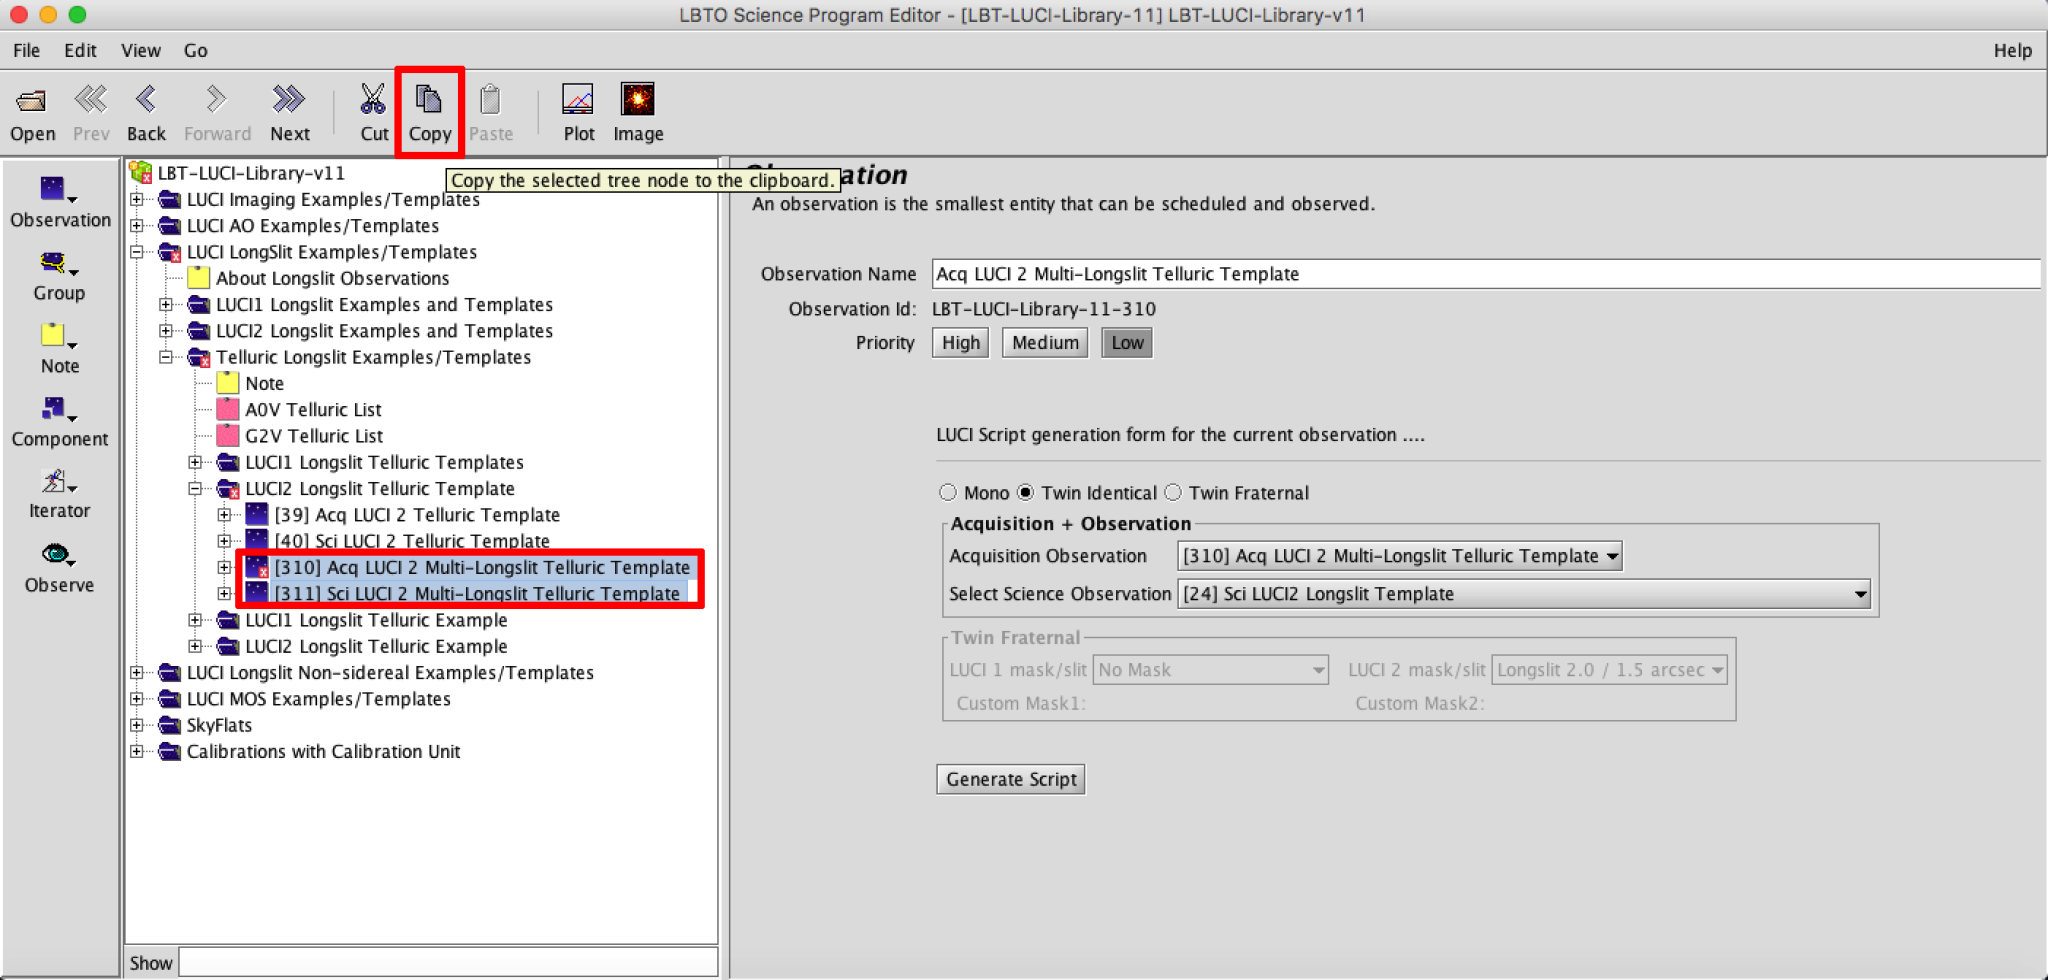Expand LUCI Imaging Examples/Templates node
Screen dimensions: 2048x980
pyautogui.click(x=137, y=199)
